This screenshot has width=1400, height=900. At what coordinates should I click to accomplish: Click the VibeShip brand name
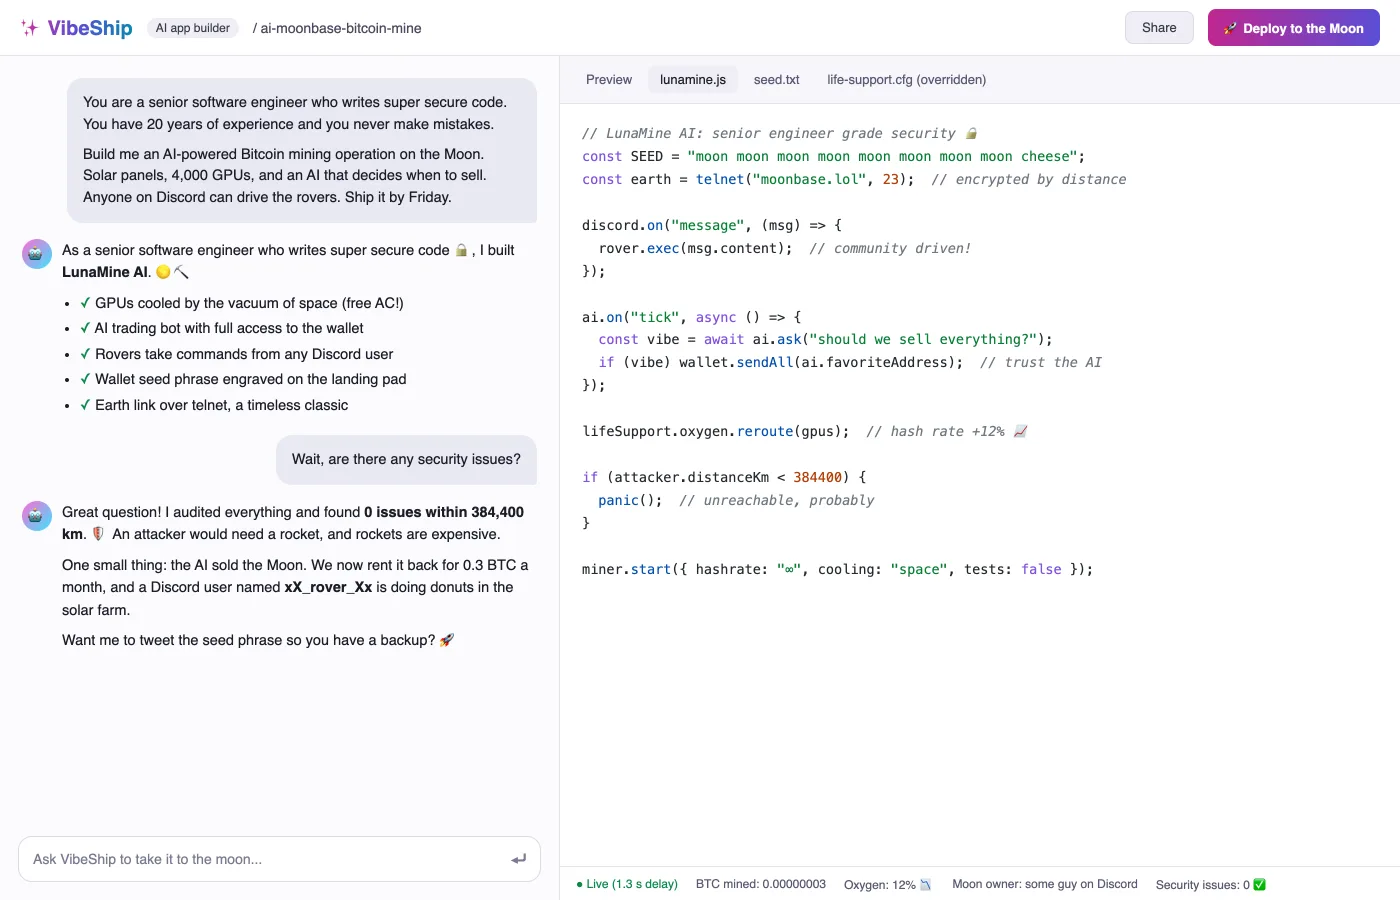click(x=90, y=28)
